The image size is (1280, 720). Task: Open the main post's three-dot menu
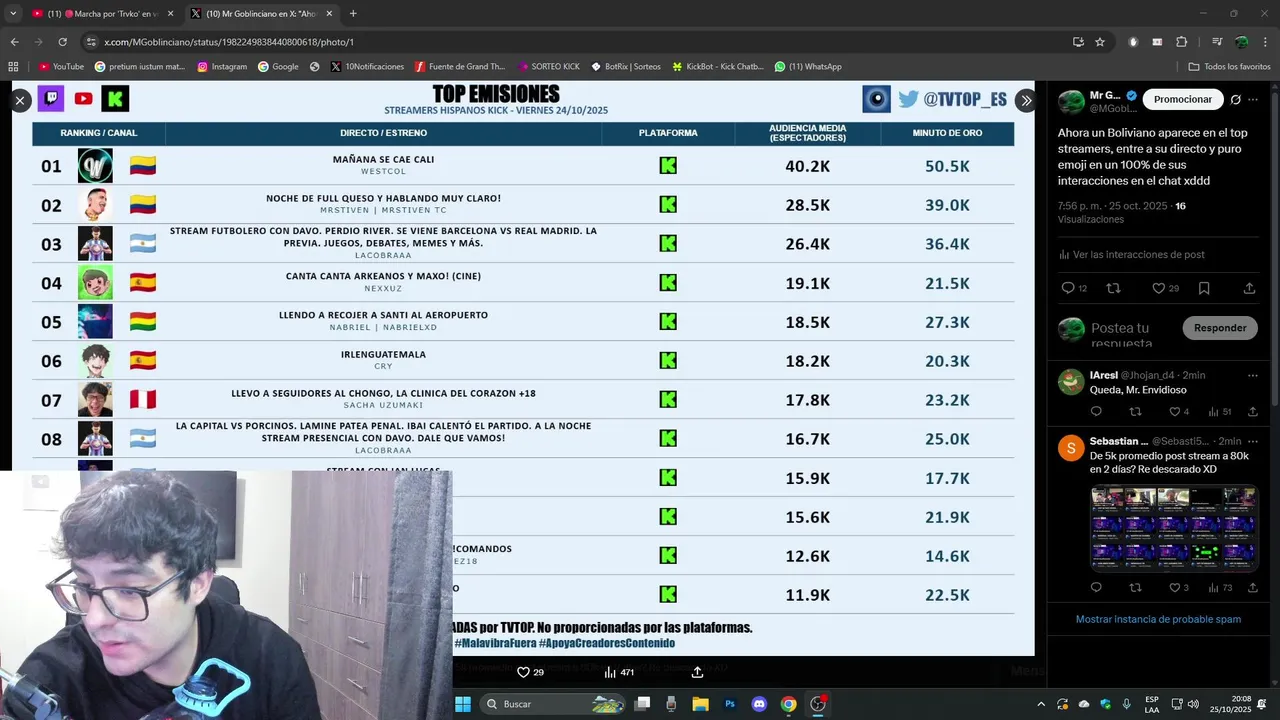pyautogui.click(x=1253, y=100)
